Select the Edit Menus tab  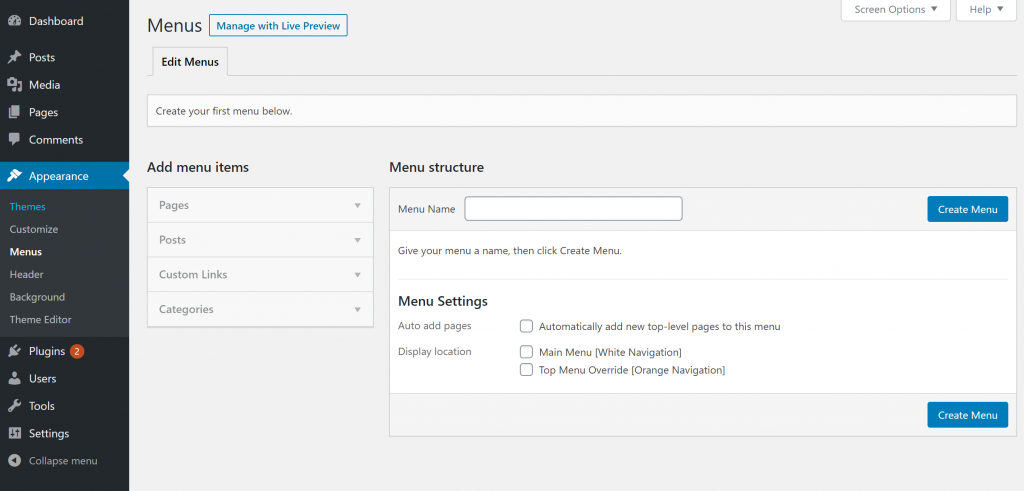click(190, 62)
